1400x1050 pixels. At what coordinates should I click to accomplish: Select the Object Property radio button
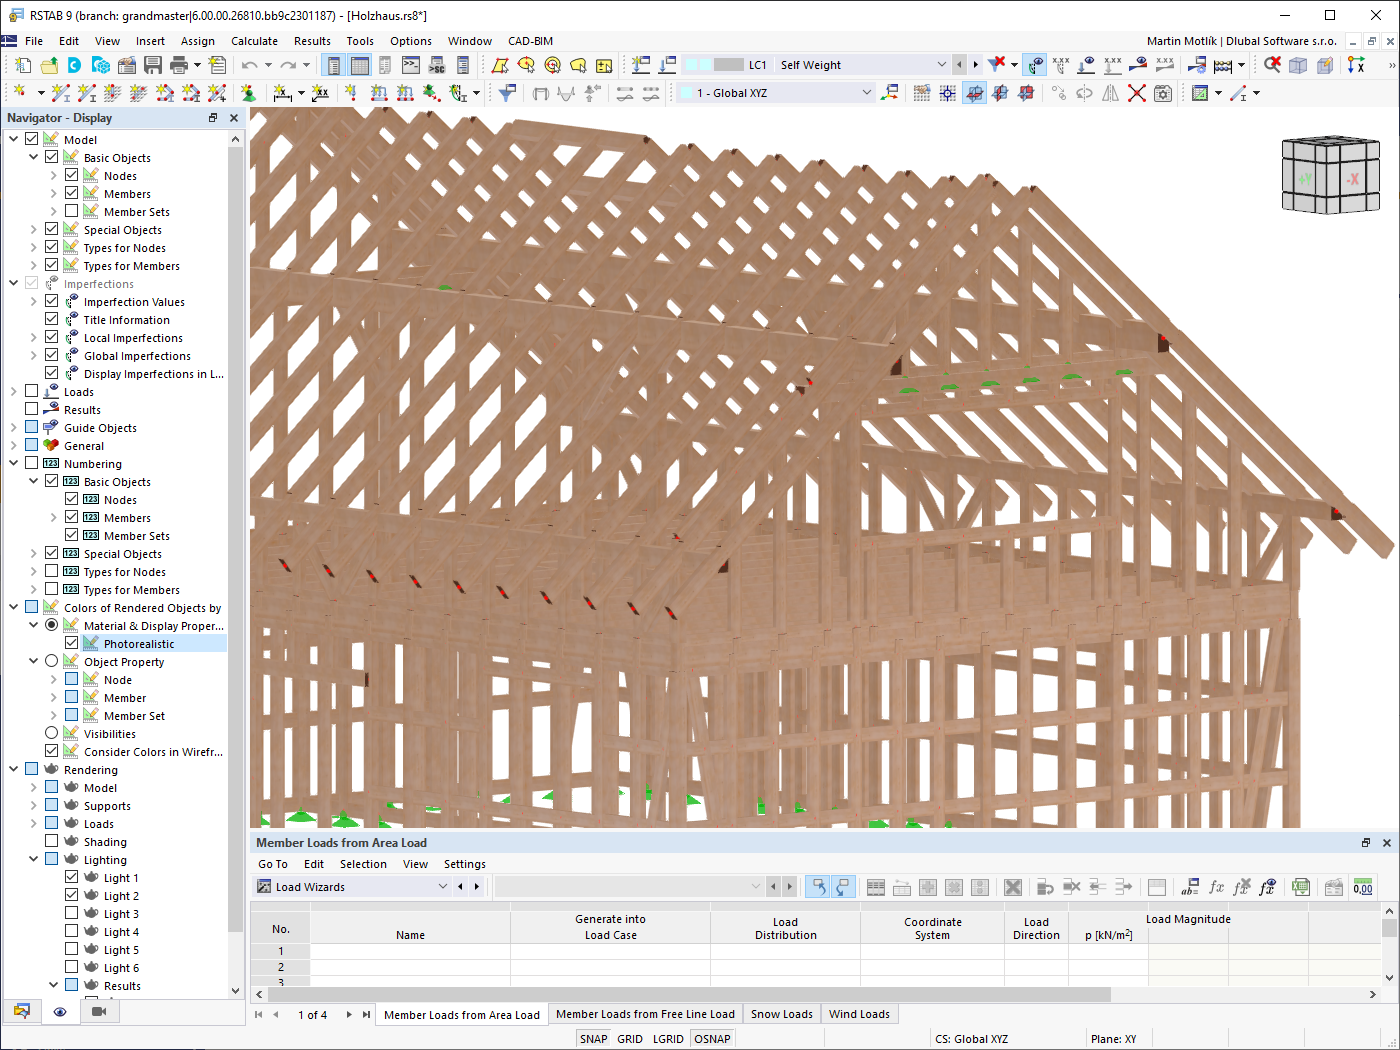51,661
